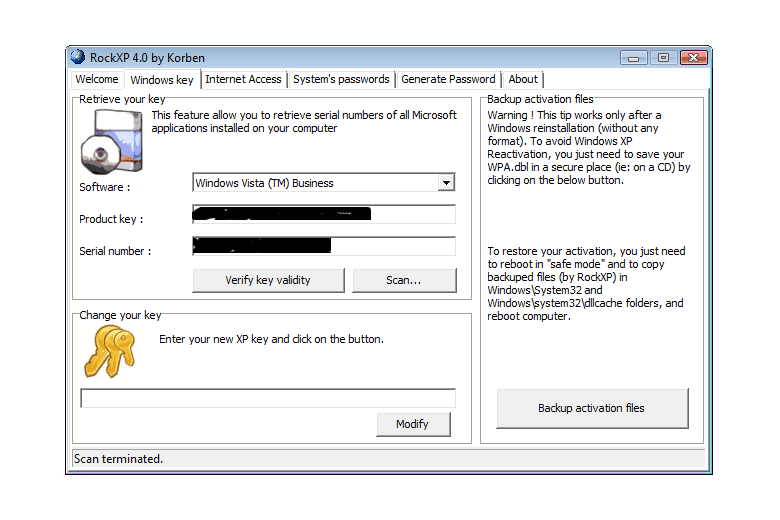The width and height of the screenshot is (780, 520).
Task: Click the 'Retrieve your key' group title
Action: (122, 99)
